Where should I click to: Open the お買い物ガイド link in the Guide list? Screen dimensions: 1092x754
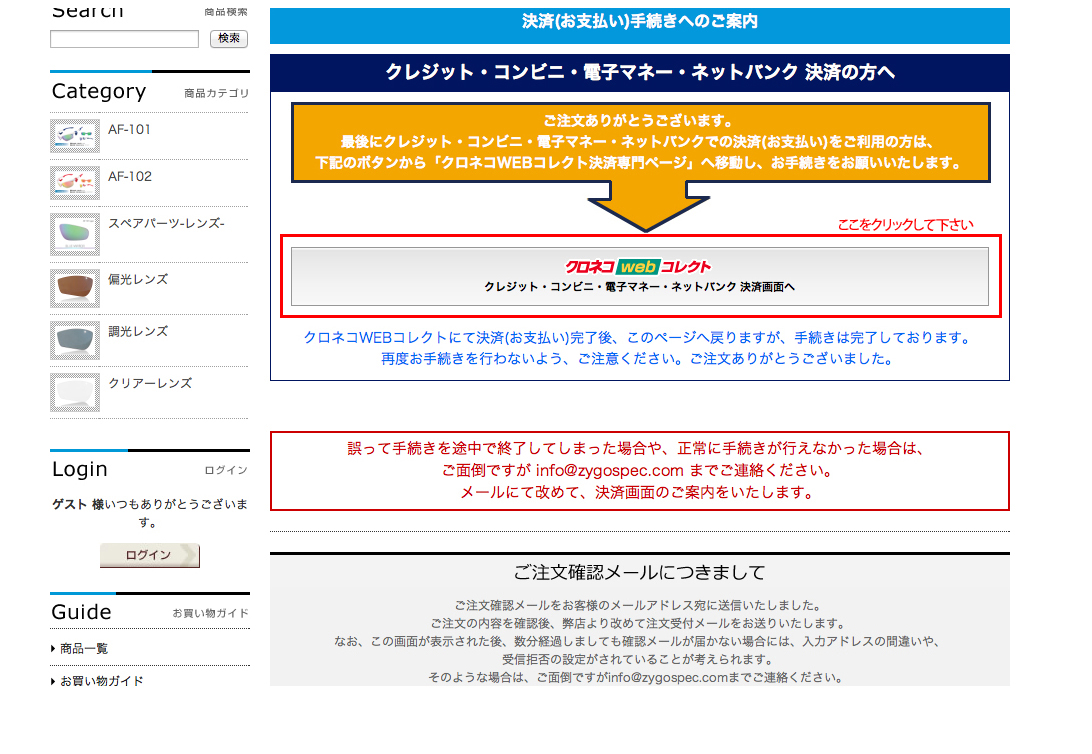[x=102, y=681]
